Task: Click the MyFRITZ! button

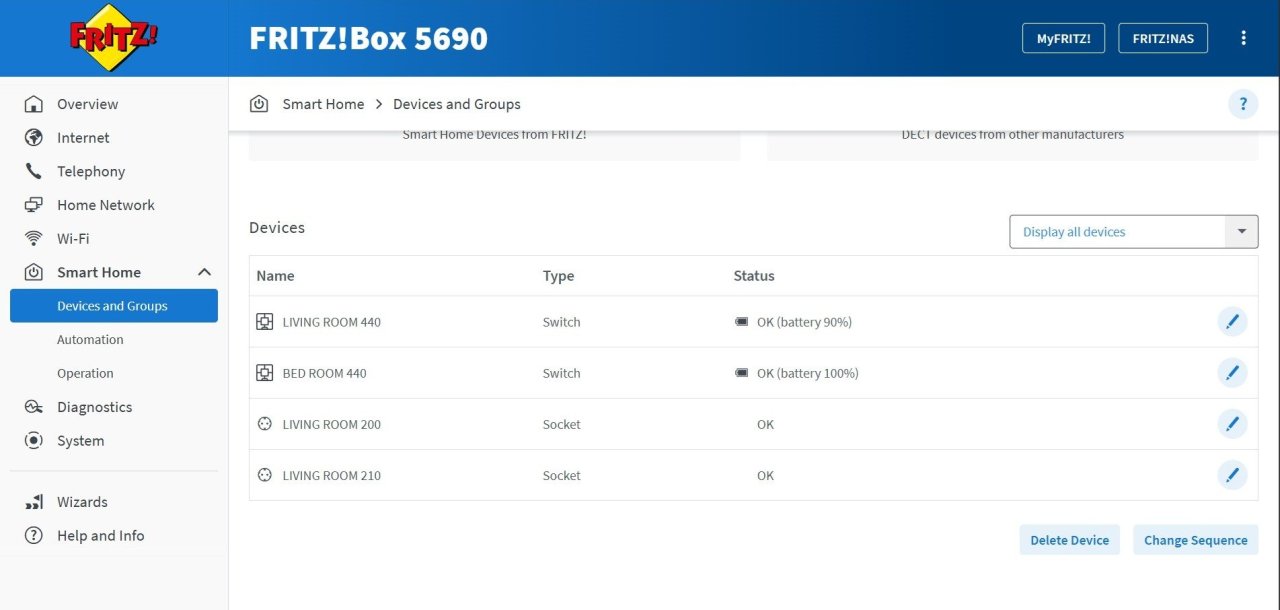Action: [x=1063, y=38]
